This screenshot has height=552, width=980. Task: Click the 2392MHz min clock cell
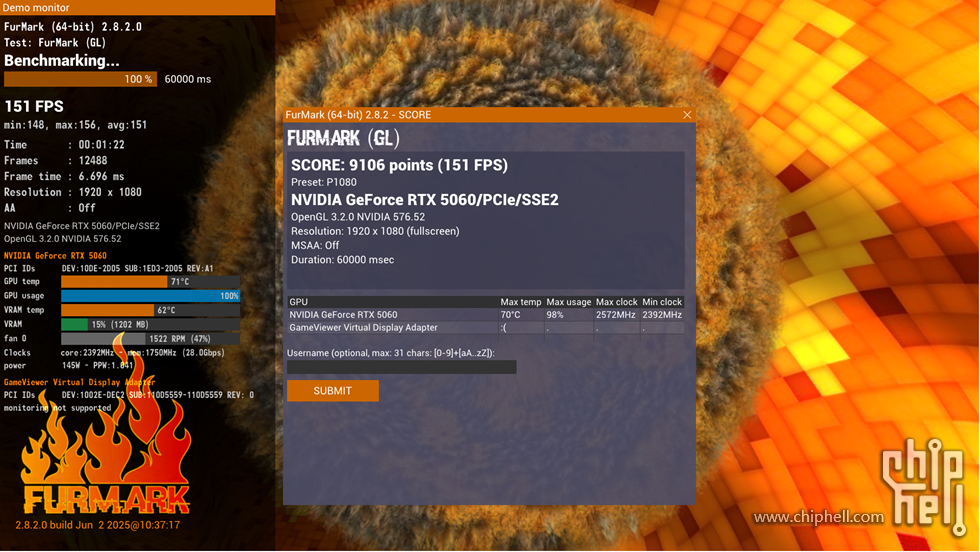[x=662, y=315]
